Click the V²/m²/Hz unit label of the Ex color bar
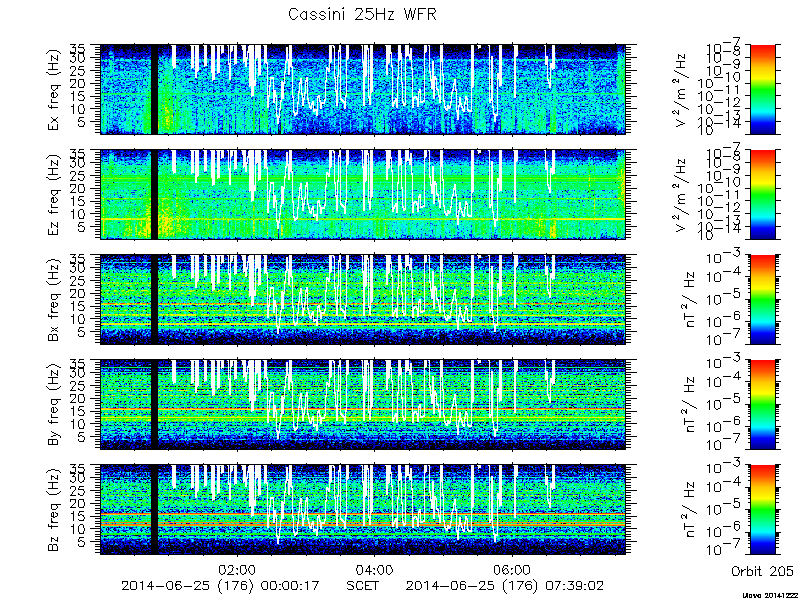Image resolution: width=800 pixels, height=600 pixels. (682, 89)
